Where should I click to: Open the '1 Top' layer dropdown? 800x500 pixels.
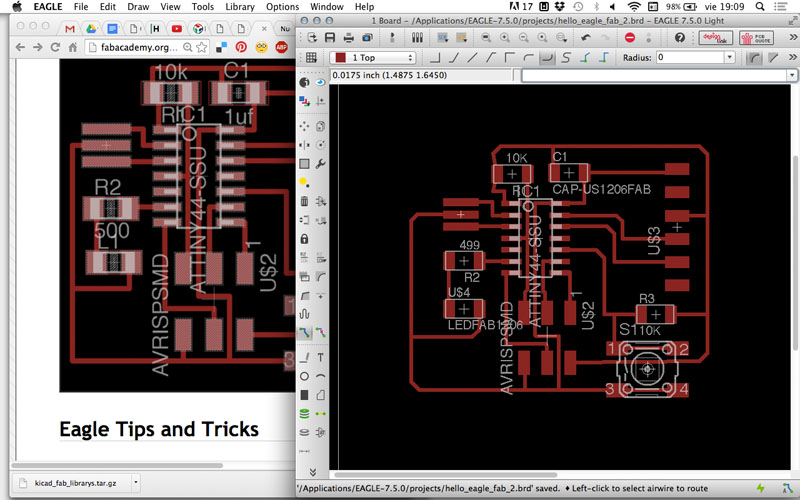[372, 58]
